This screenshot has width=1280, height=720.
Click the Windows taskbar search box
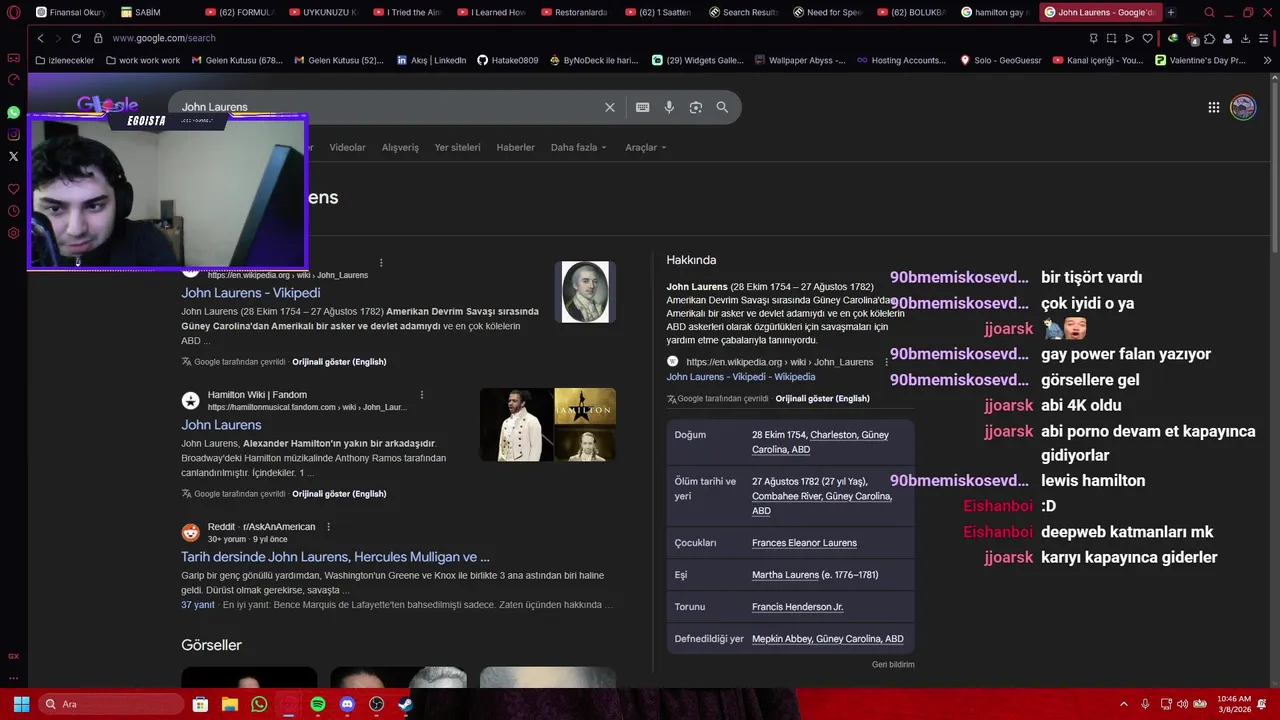point(111,704)
